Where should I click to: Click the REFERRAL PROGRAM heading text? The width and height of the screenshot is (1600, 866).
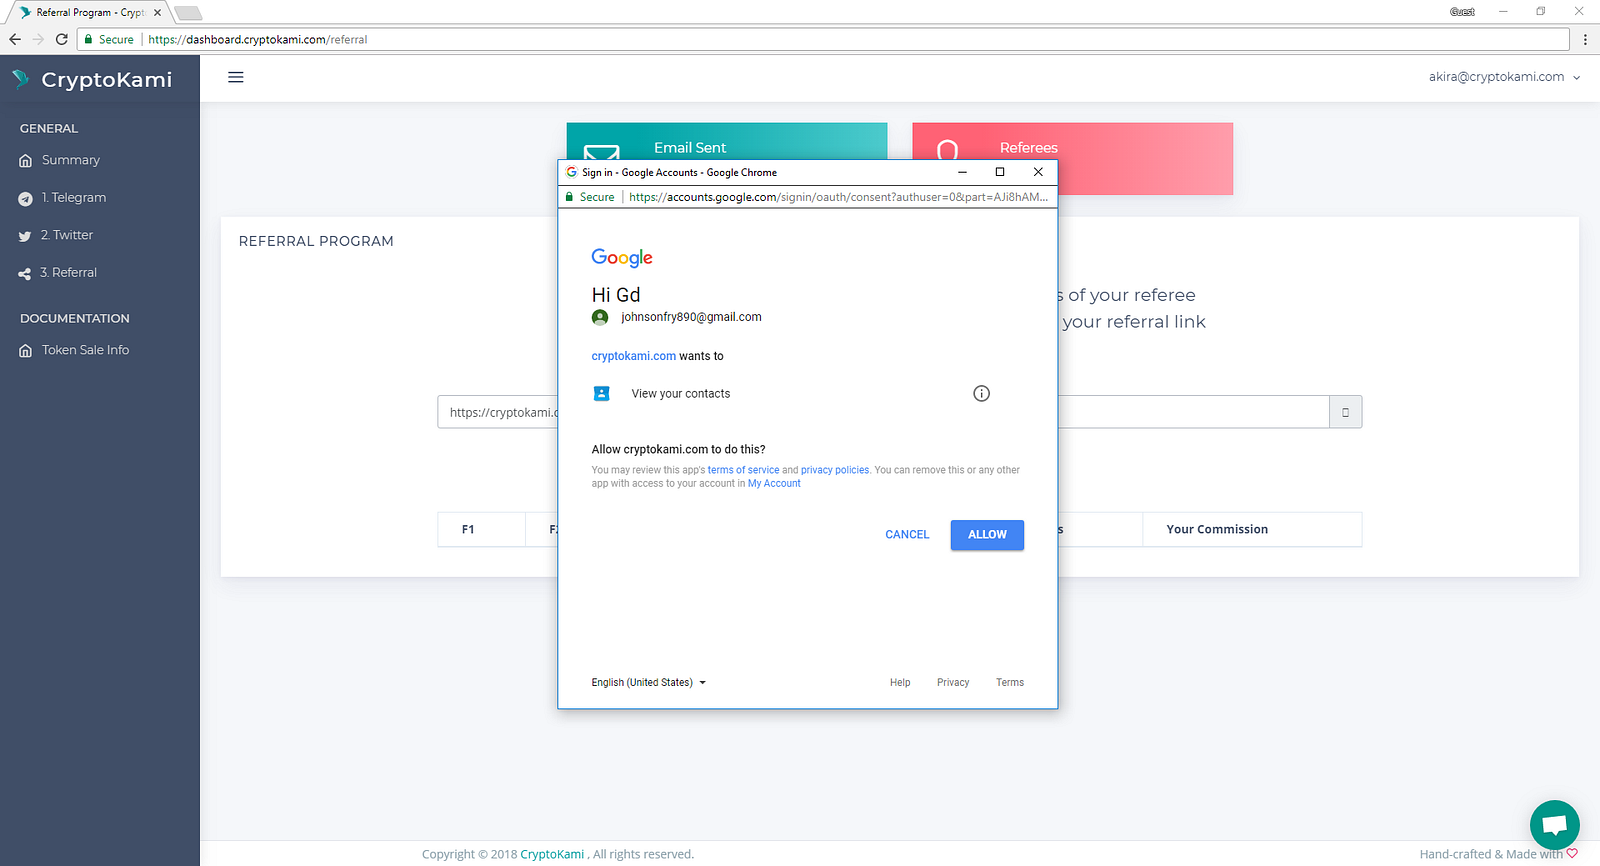pyautogui.click(x=316, y=241)
